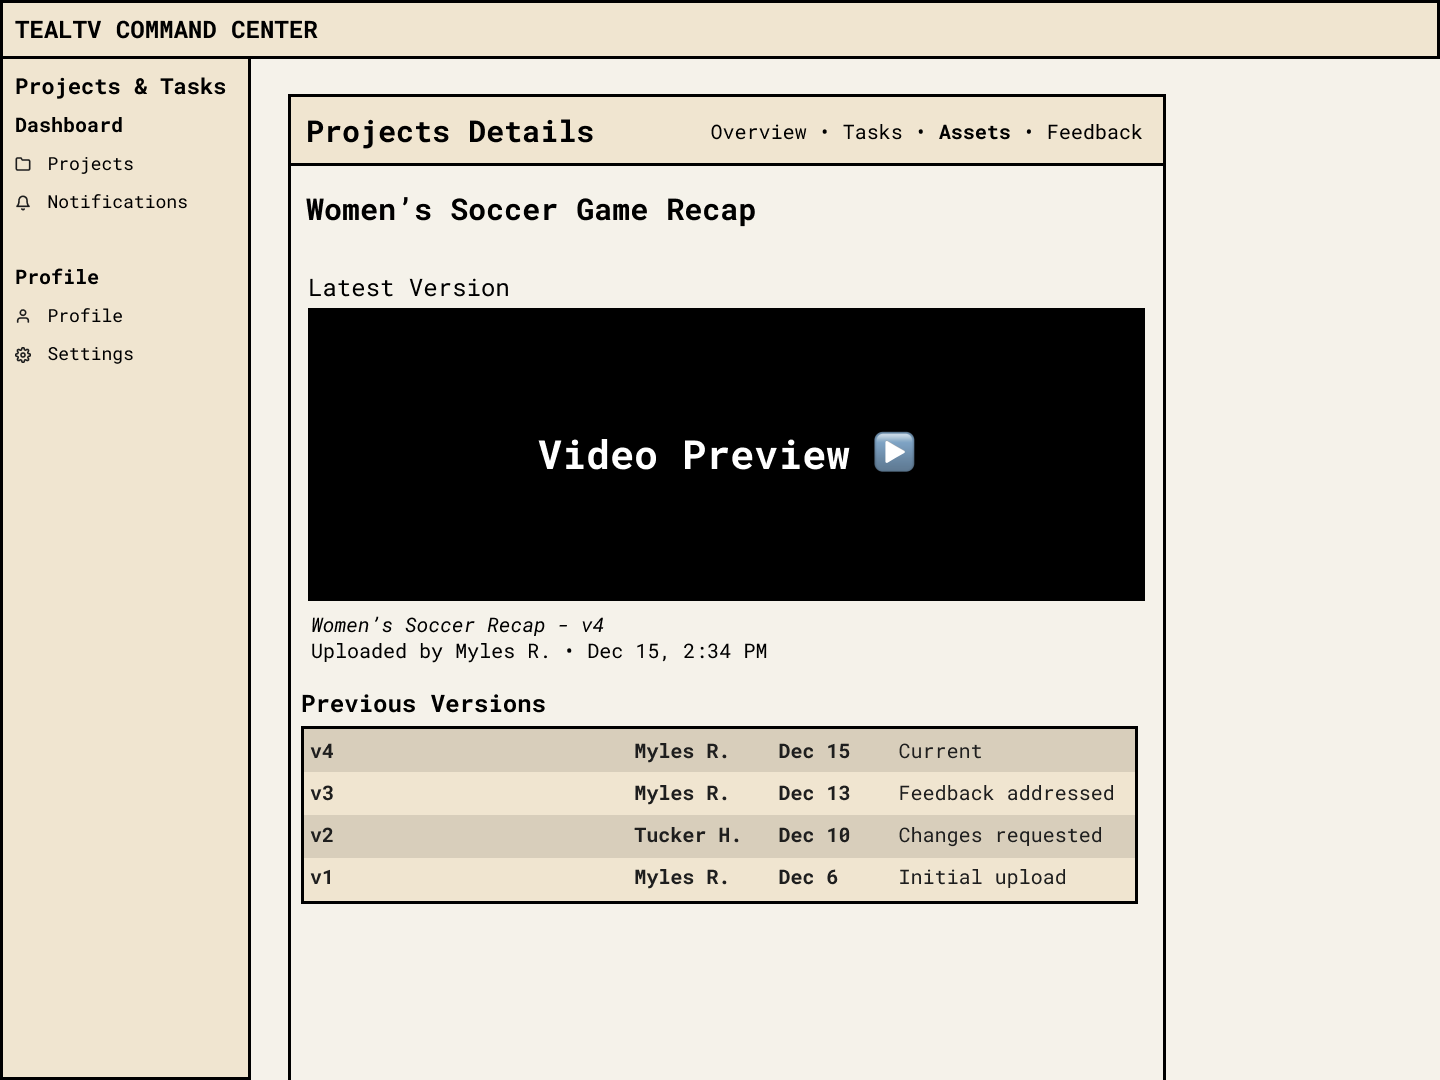Open the Settings sidebar link
This screenshot has width=1440, height=1080.
(x=90, y=354)
